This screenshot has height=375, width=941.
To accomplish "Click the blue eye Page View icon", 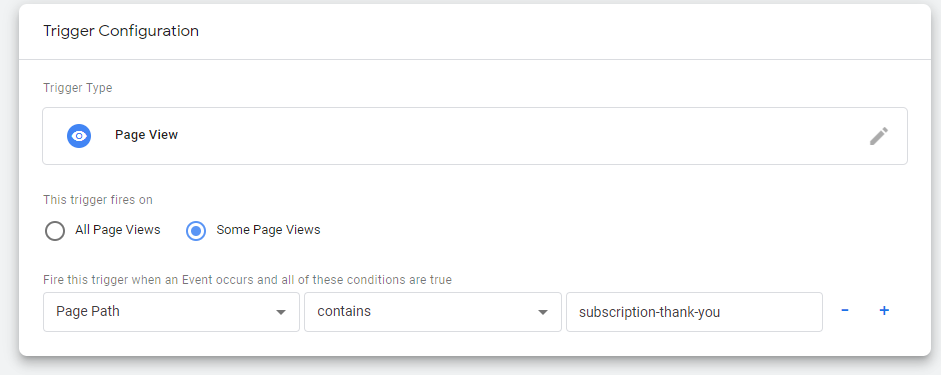I will point(79,136).
